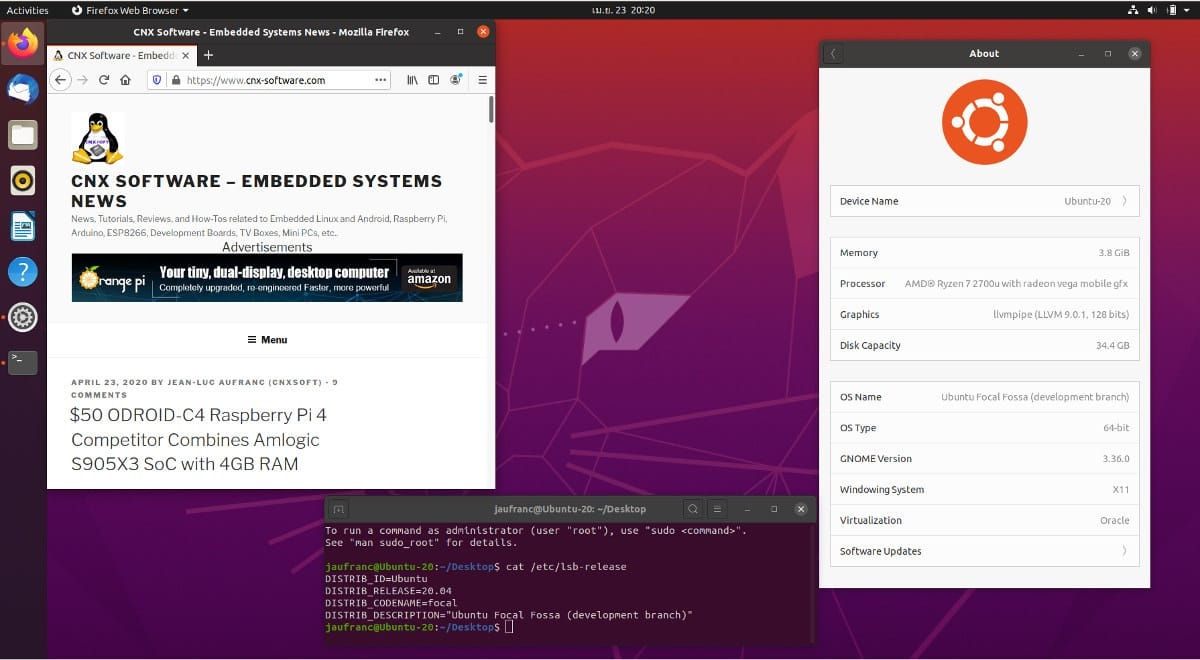
Task: Open terminal hamburger menu
Action: point(717,509)
